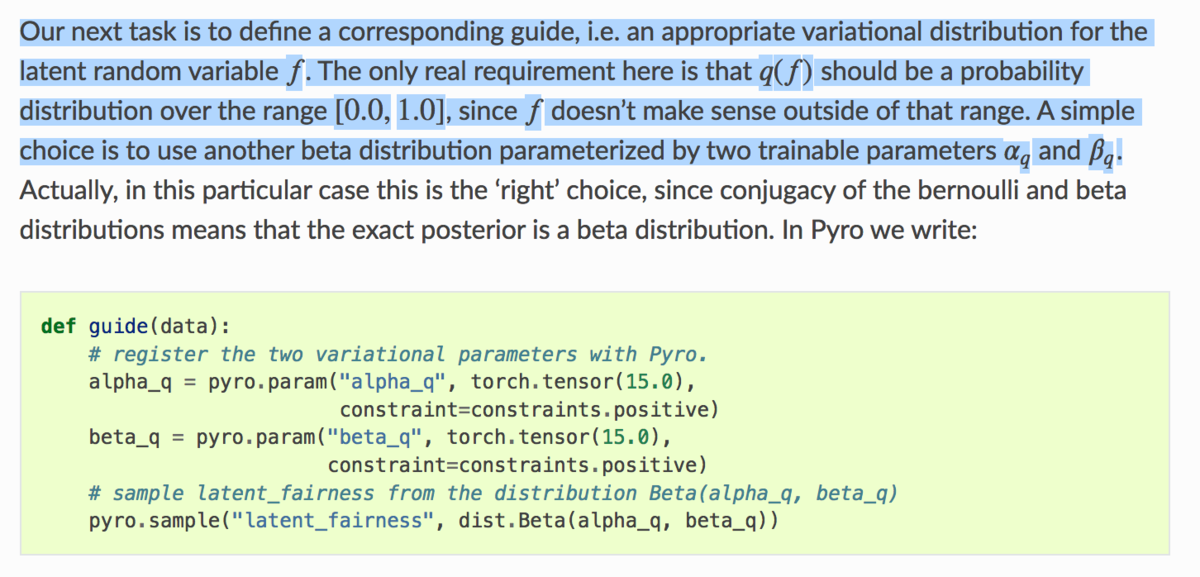
Task: Click the first constraint=constraints.positive line
Action: coord(529,410)
